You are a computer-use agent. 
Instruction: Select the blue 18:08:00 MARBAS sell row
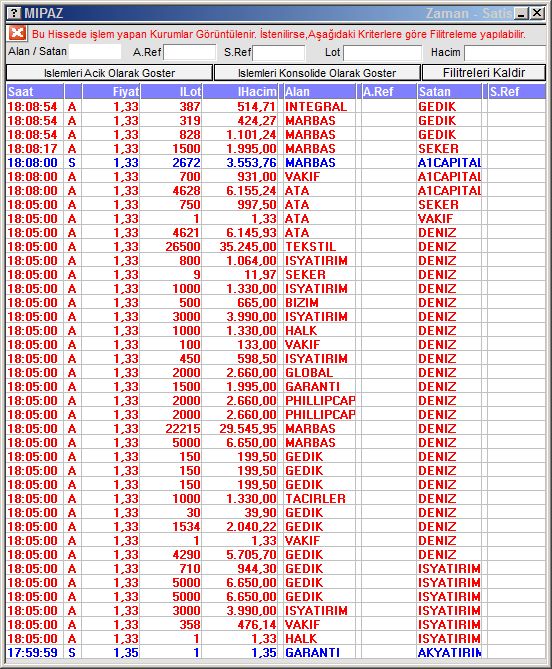[x=276, y=163]
